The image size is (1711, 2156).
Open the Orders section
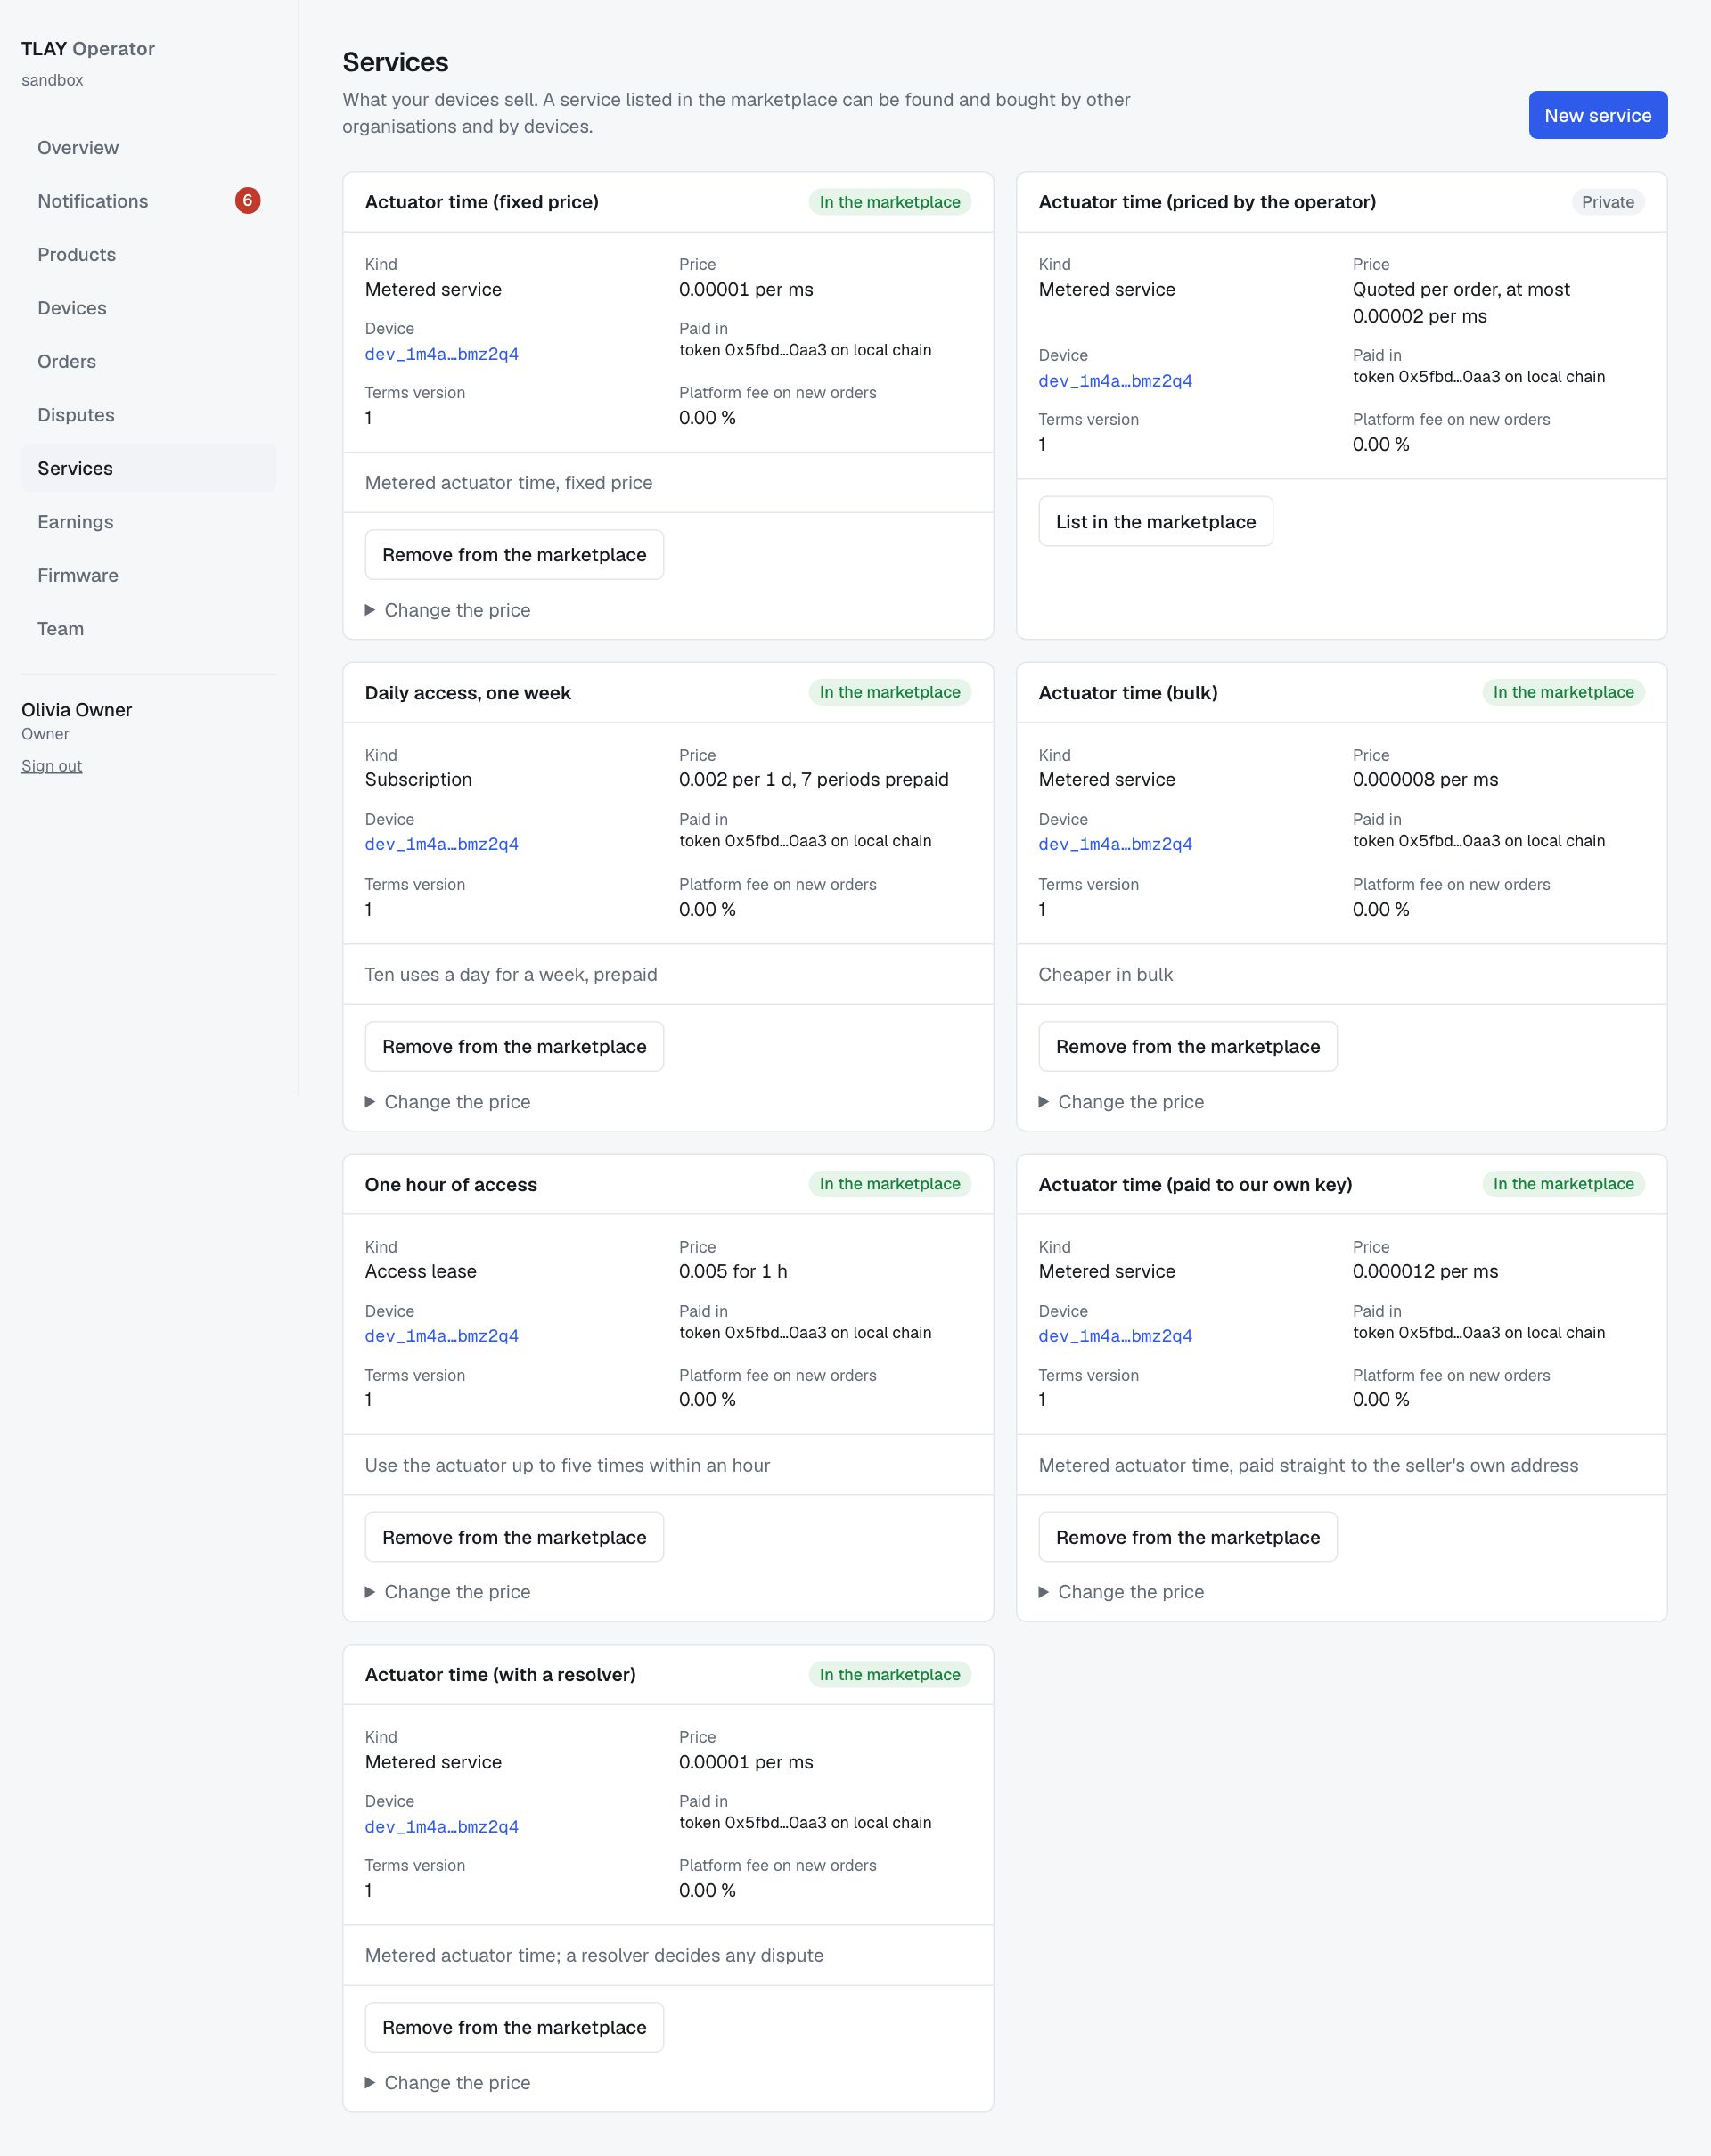coord(148,362)
